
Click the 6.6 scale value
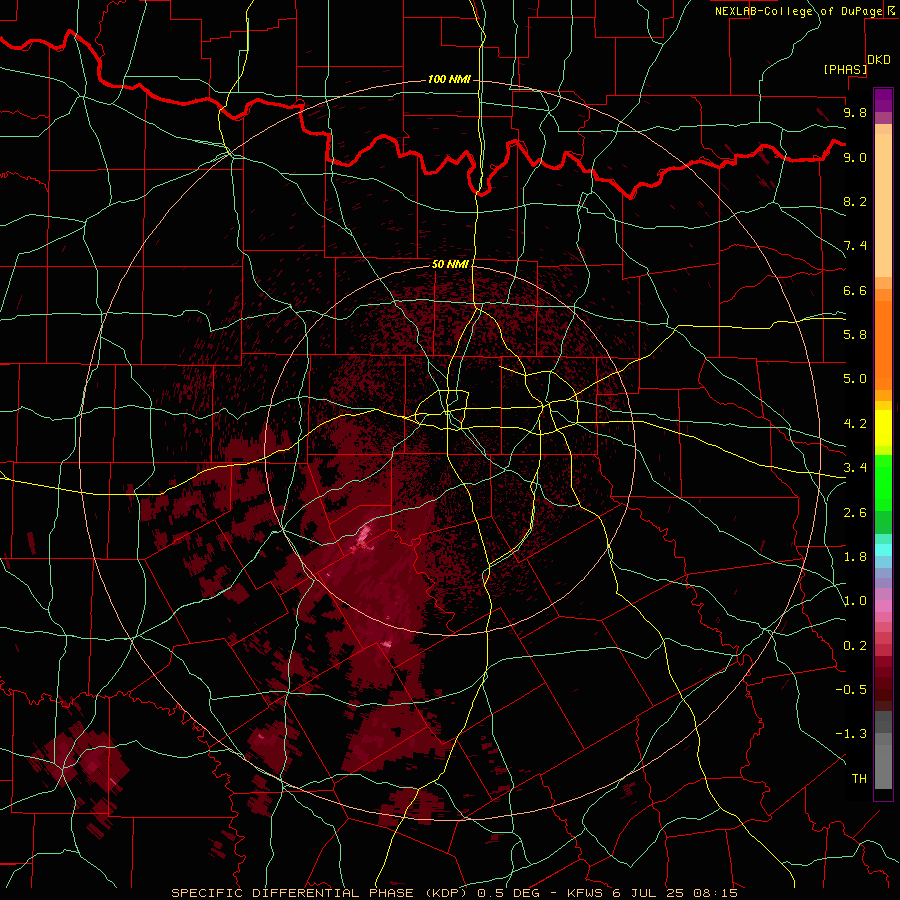click(x=855, y=290)
